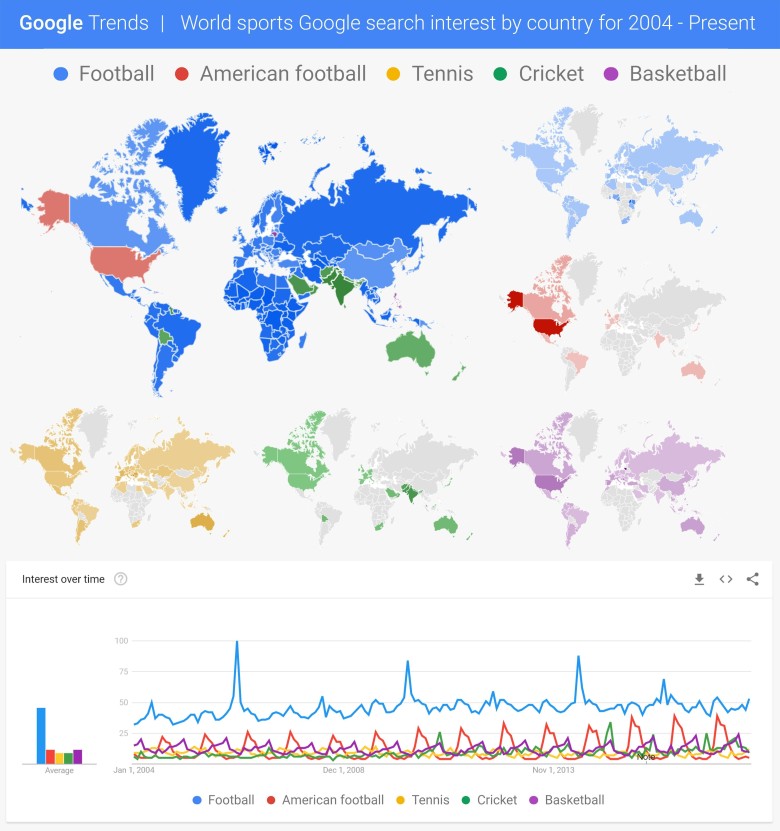This screenshot has height=831, width=780.
Task: Click the Note marker on the timeline
Action: (x=646, y=756)
